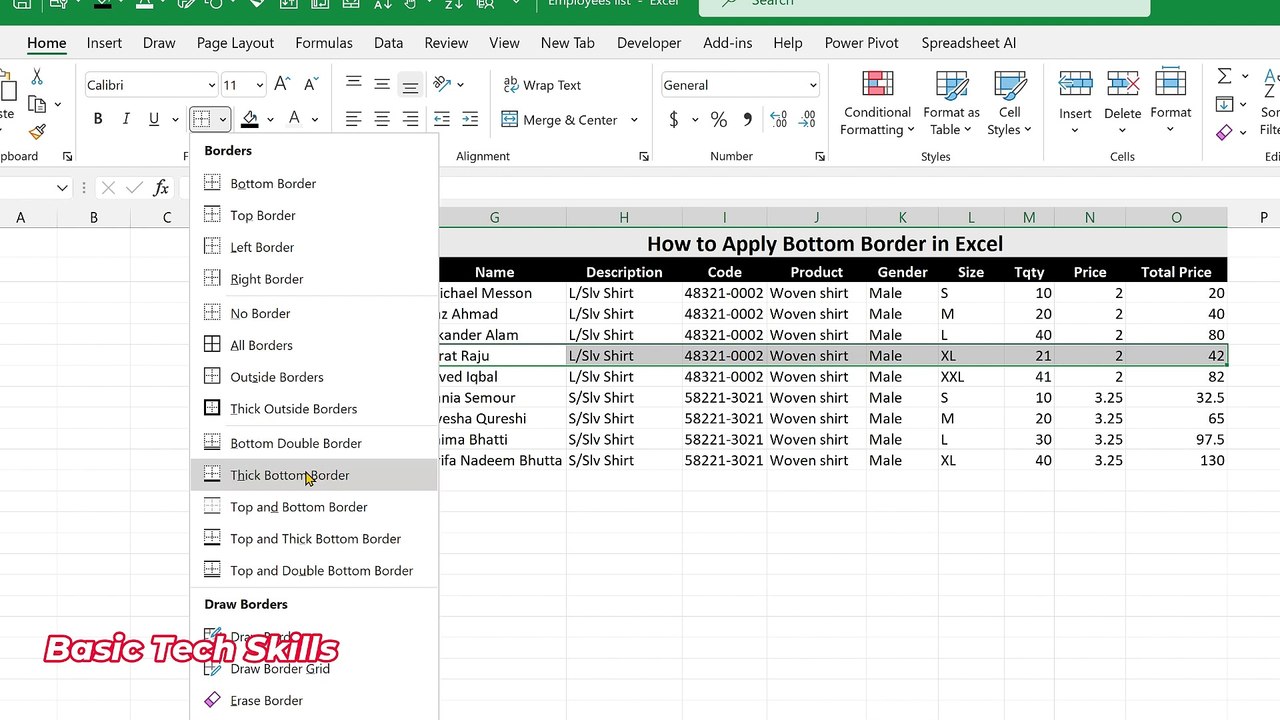Click the Decrease Font Size icon
The image size is (1280, 720).
[311, 85]
